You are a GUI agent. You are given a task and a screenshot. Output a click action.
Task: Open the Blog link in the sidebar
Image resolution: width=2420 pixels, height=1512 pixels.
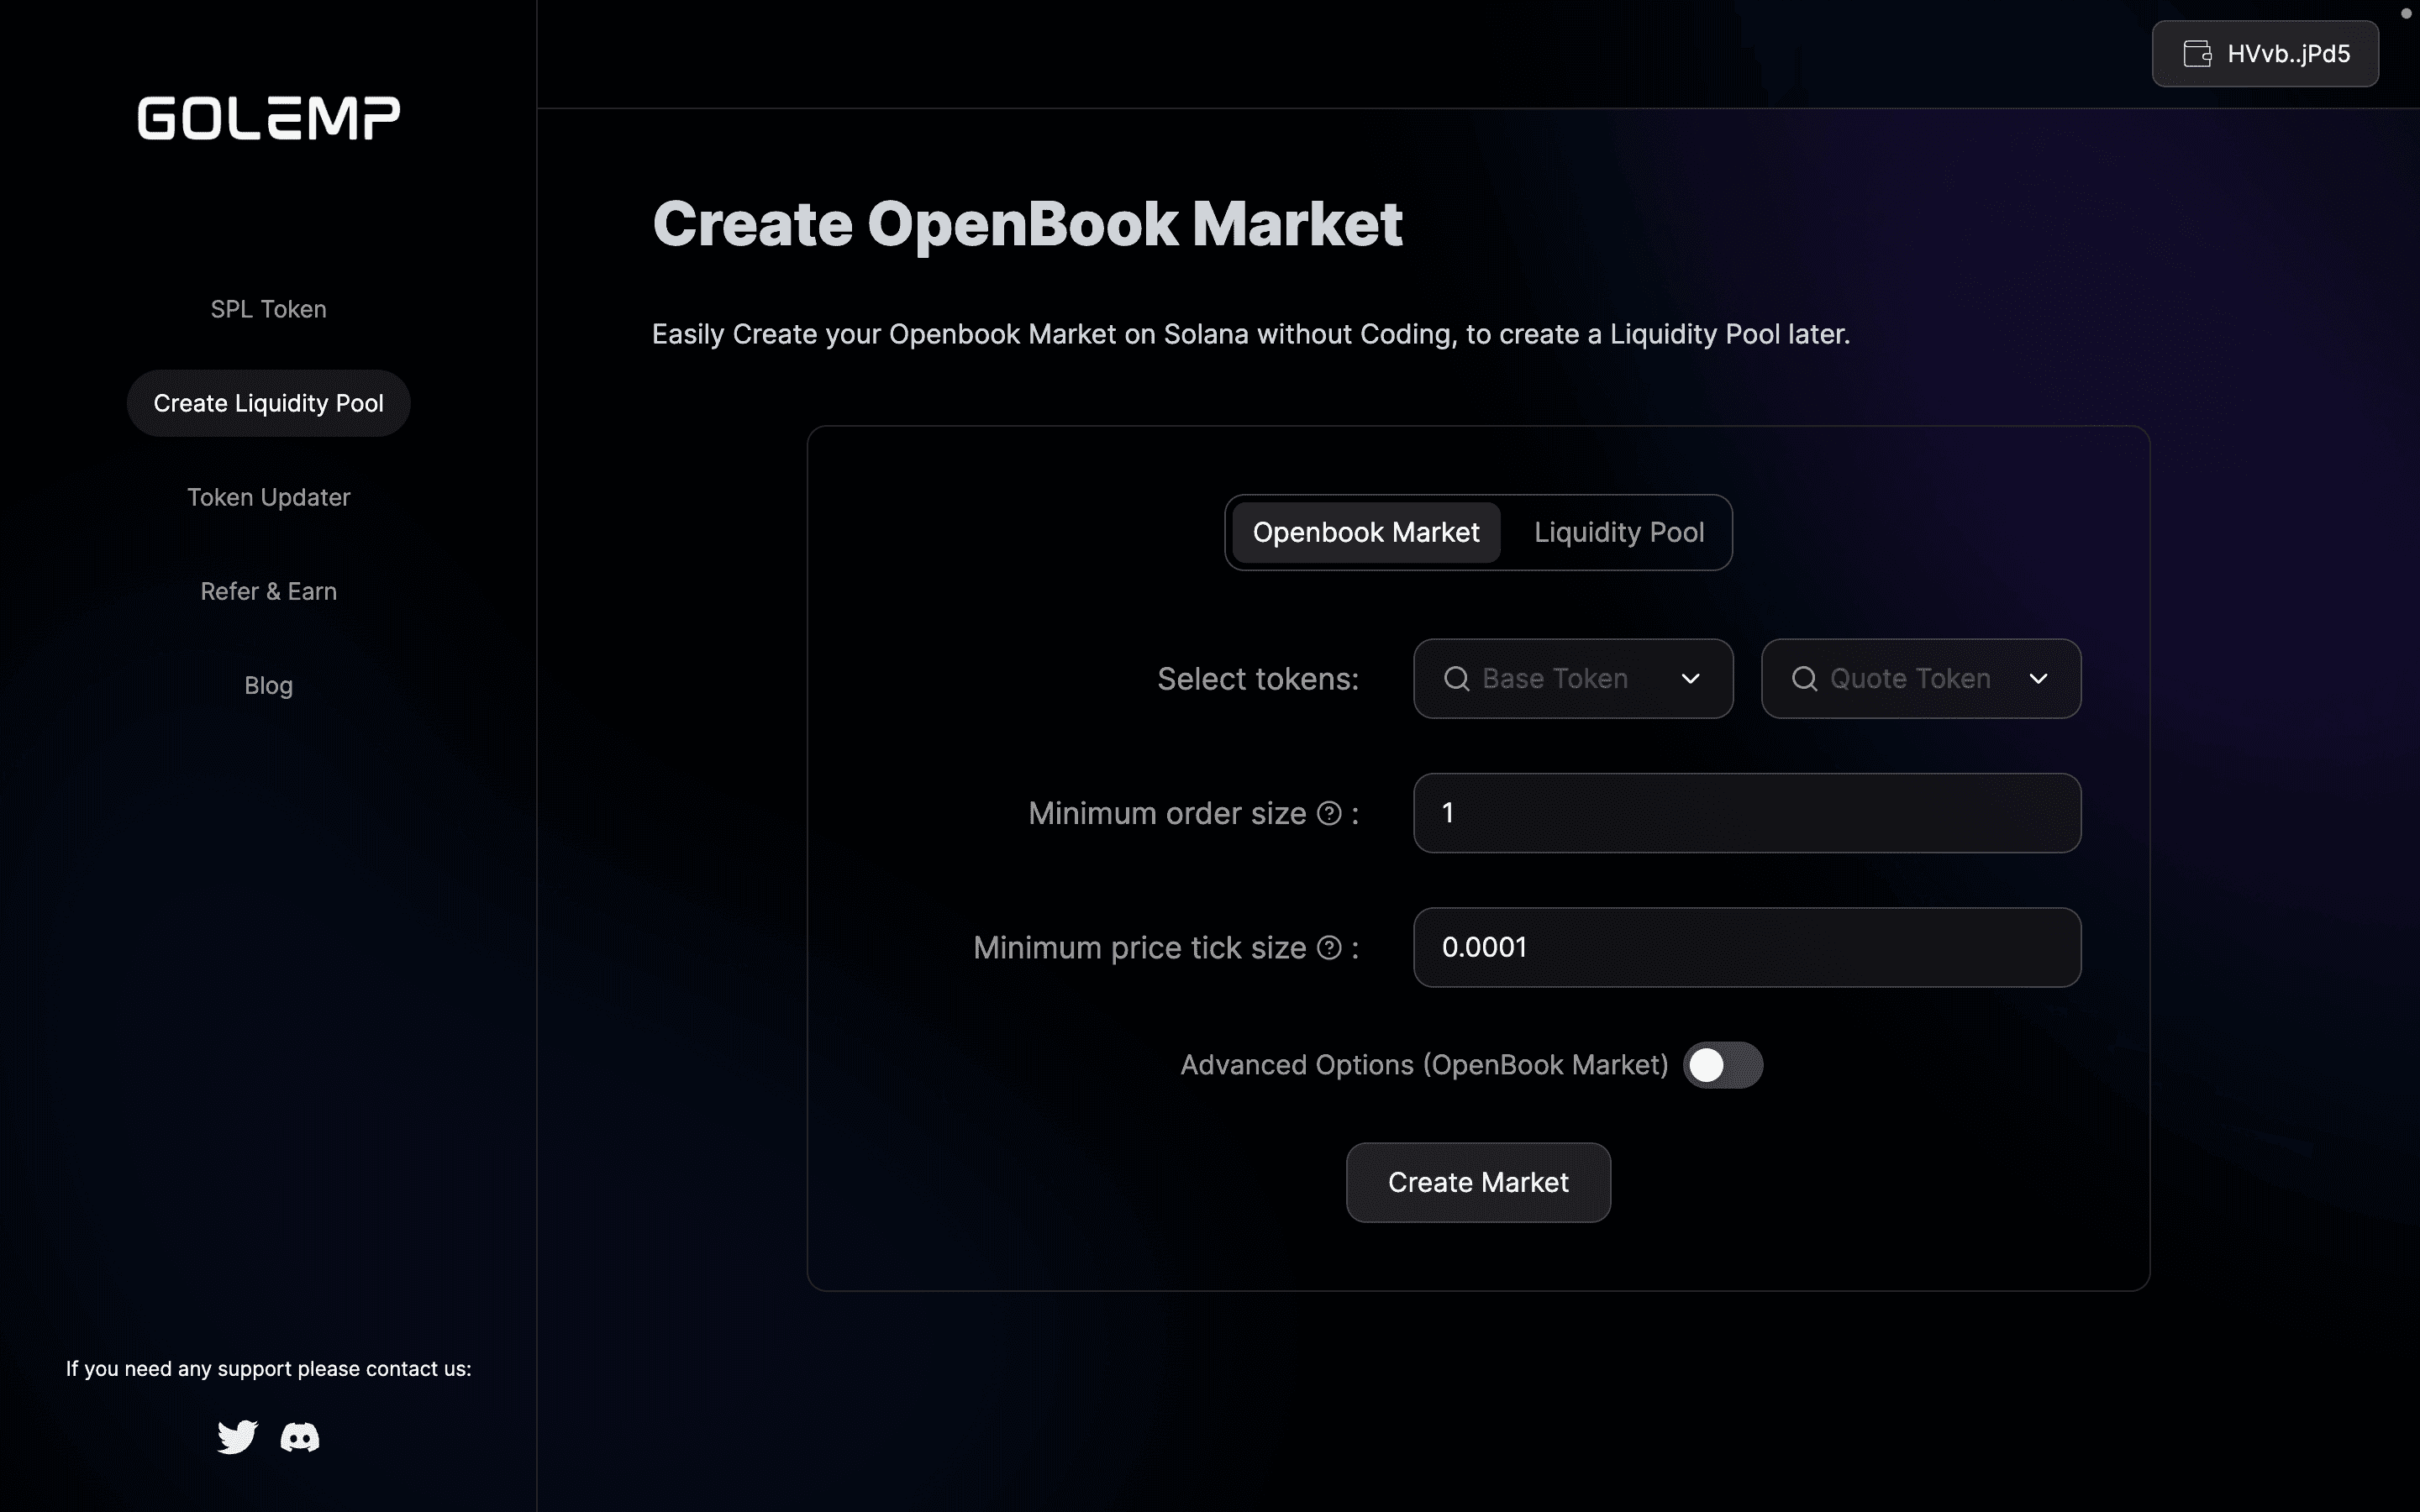269,685
